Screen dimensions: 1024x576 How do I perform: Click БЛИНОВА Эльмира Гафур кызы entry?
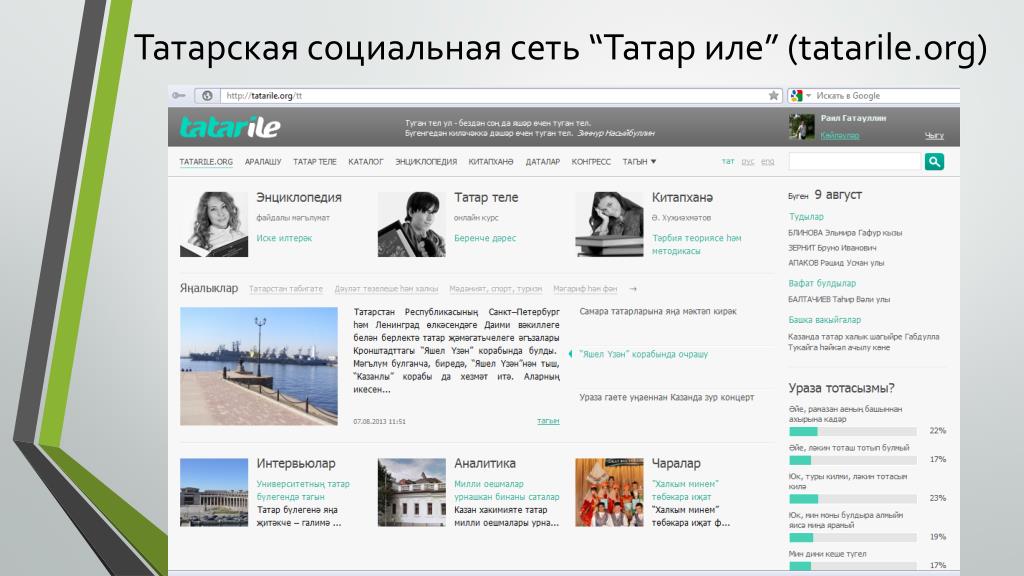(845, 233)
